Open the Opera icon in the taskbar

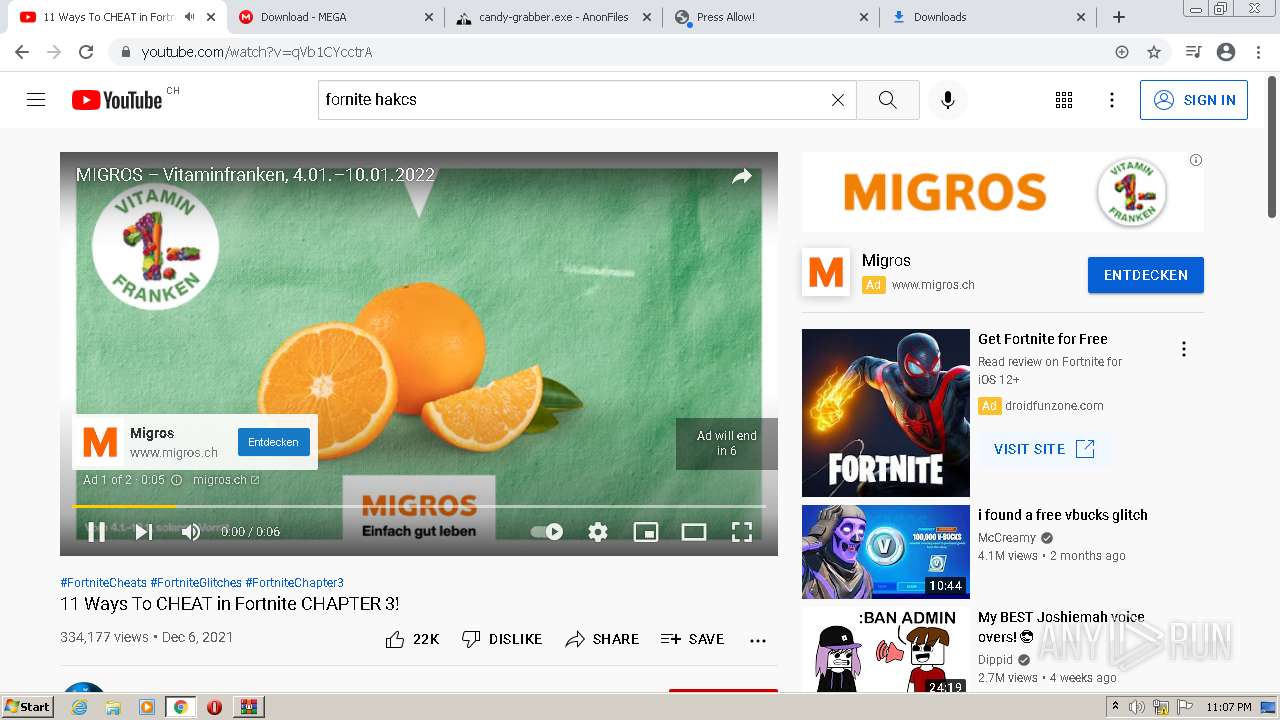[x=214, y=707]
